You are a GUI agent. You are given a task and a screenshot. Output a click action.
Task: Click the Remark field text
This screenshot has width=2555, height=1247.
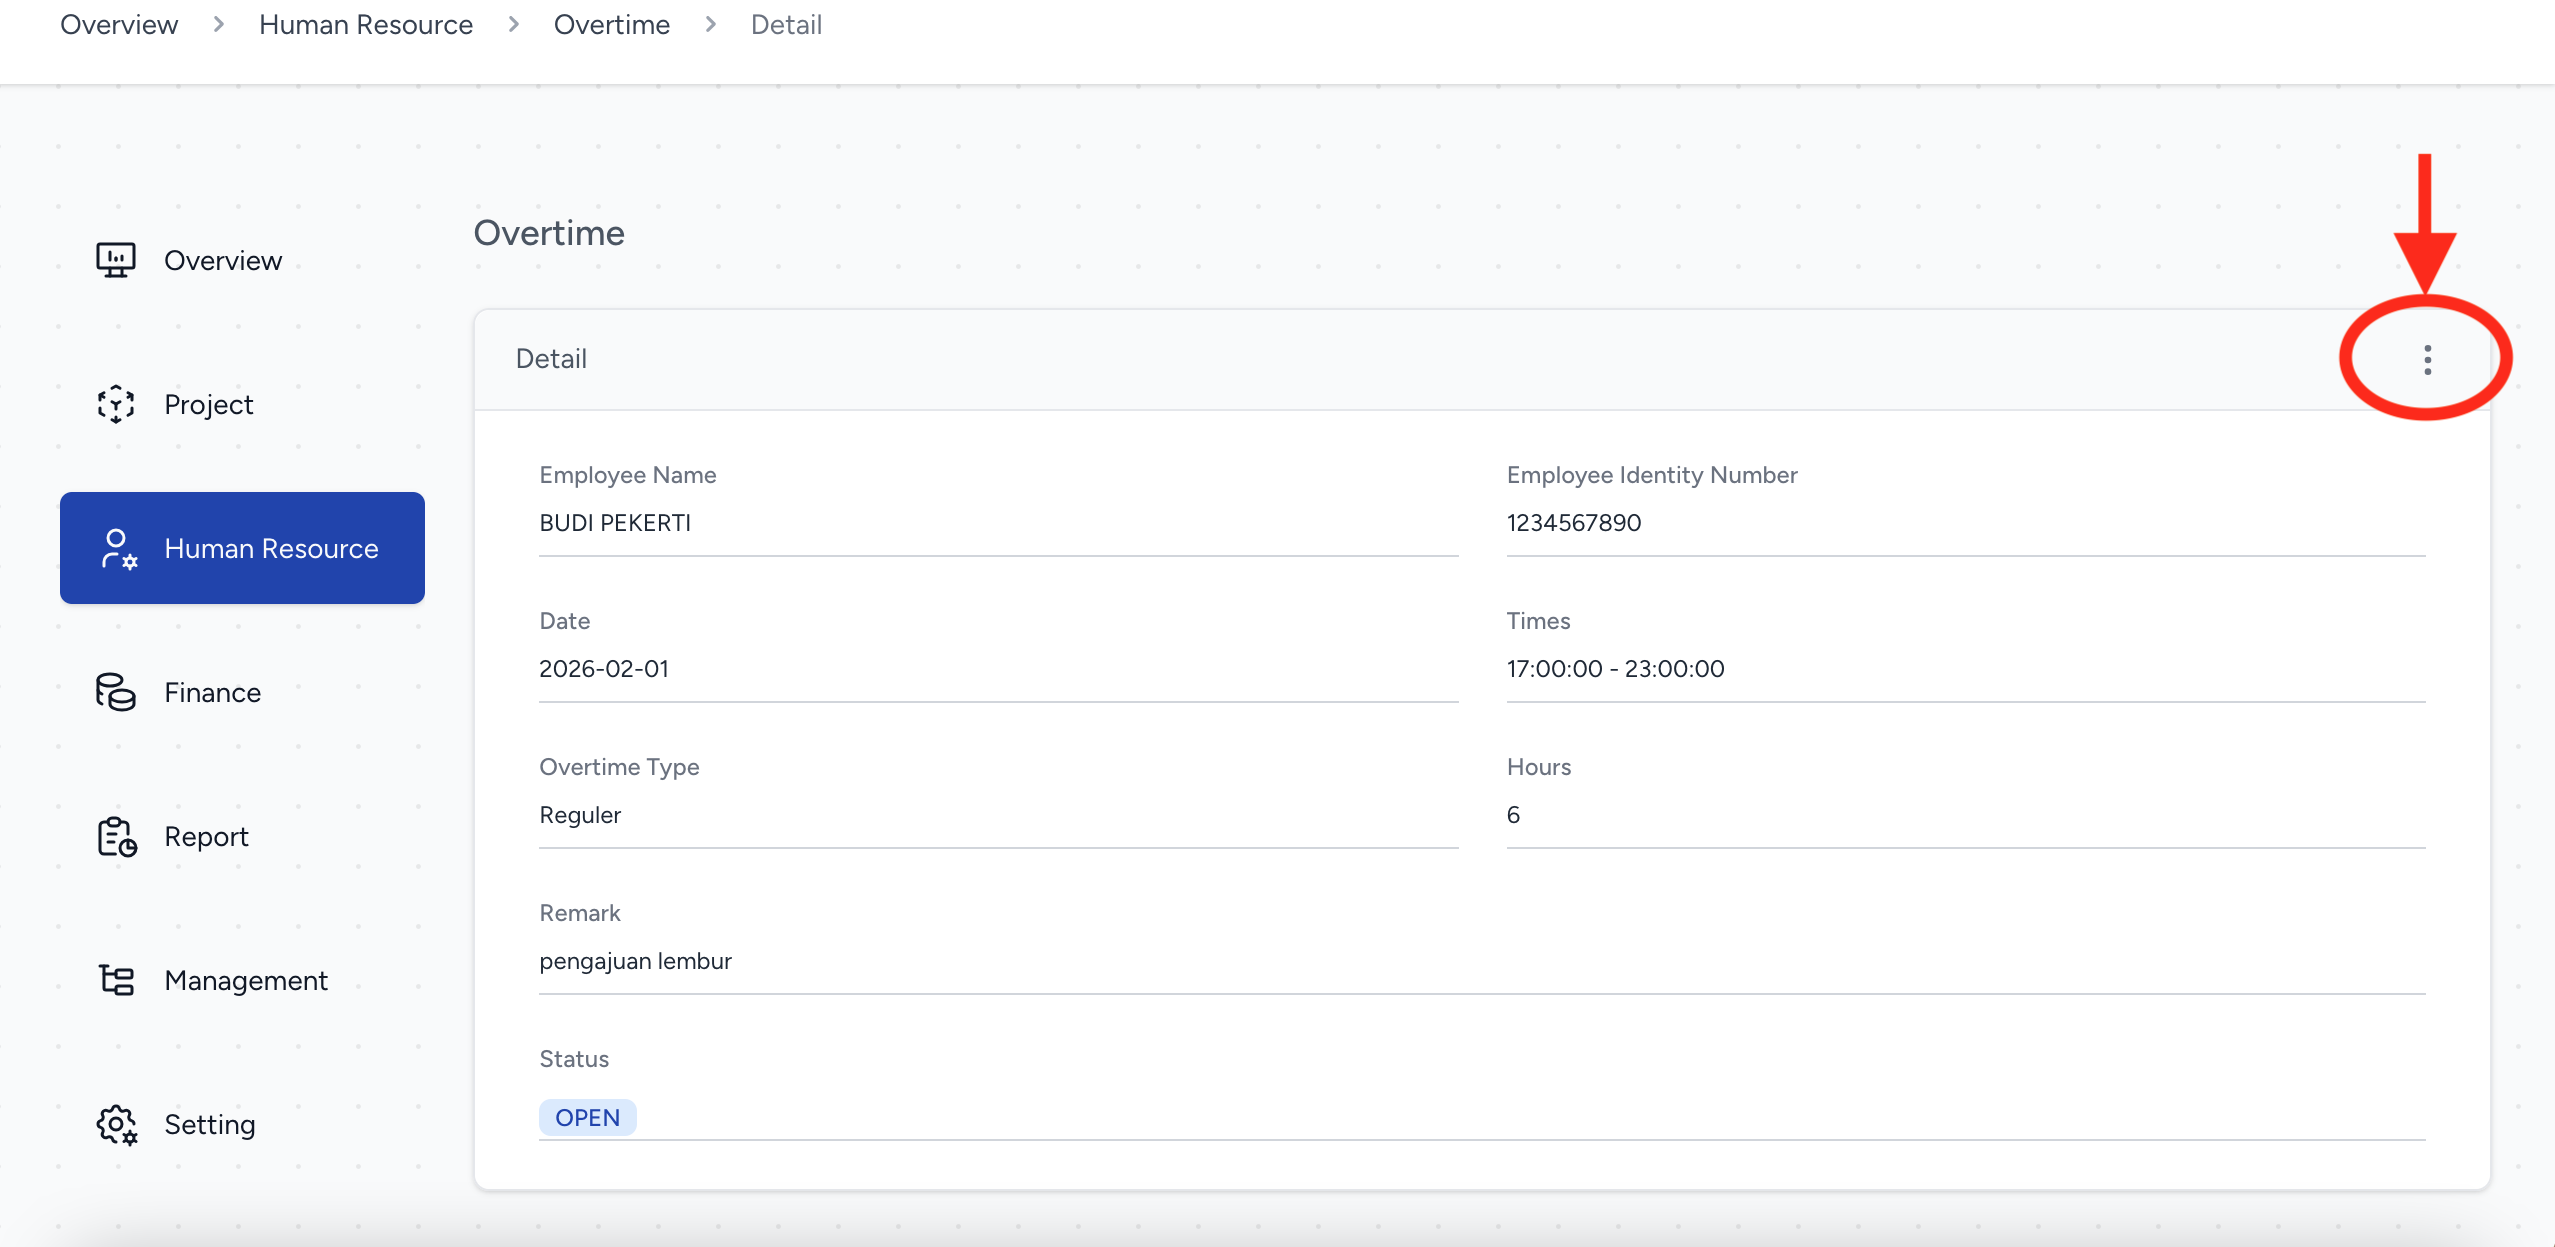pos(636,961)
